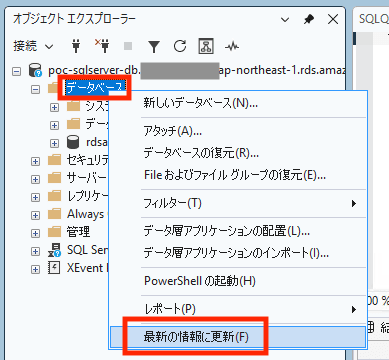Image resolution: width=389 pixels, height=360 pixels.
Task: Choose データ層アプリケーションの配置(L)...
Action: click(x=238, y=231)
